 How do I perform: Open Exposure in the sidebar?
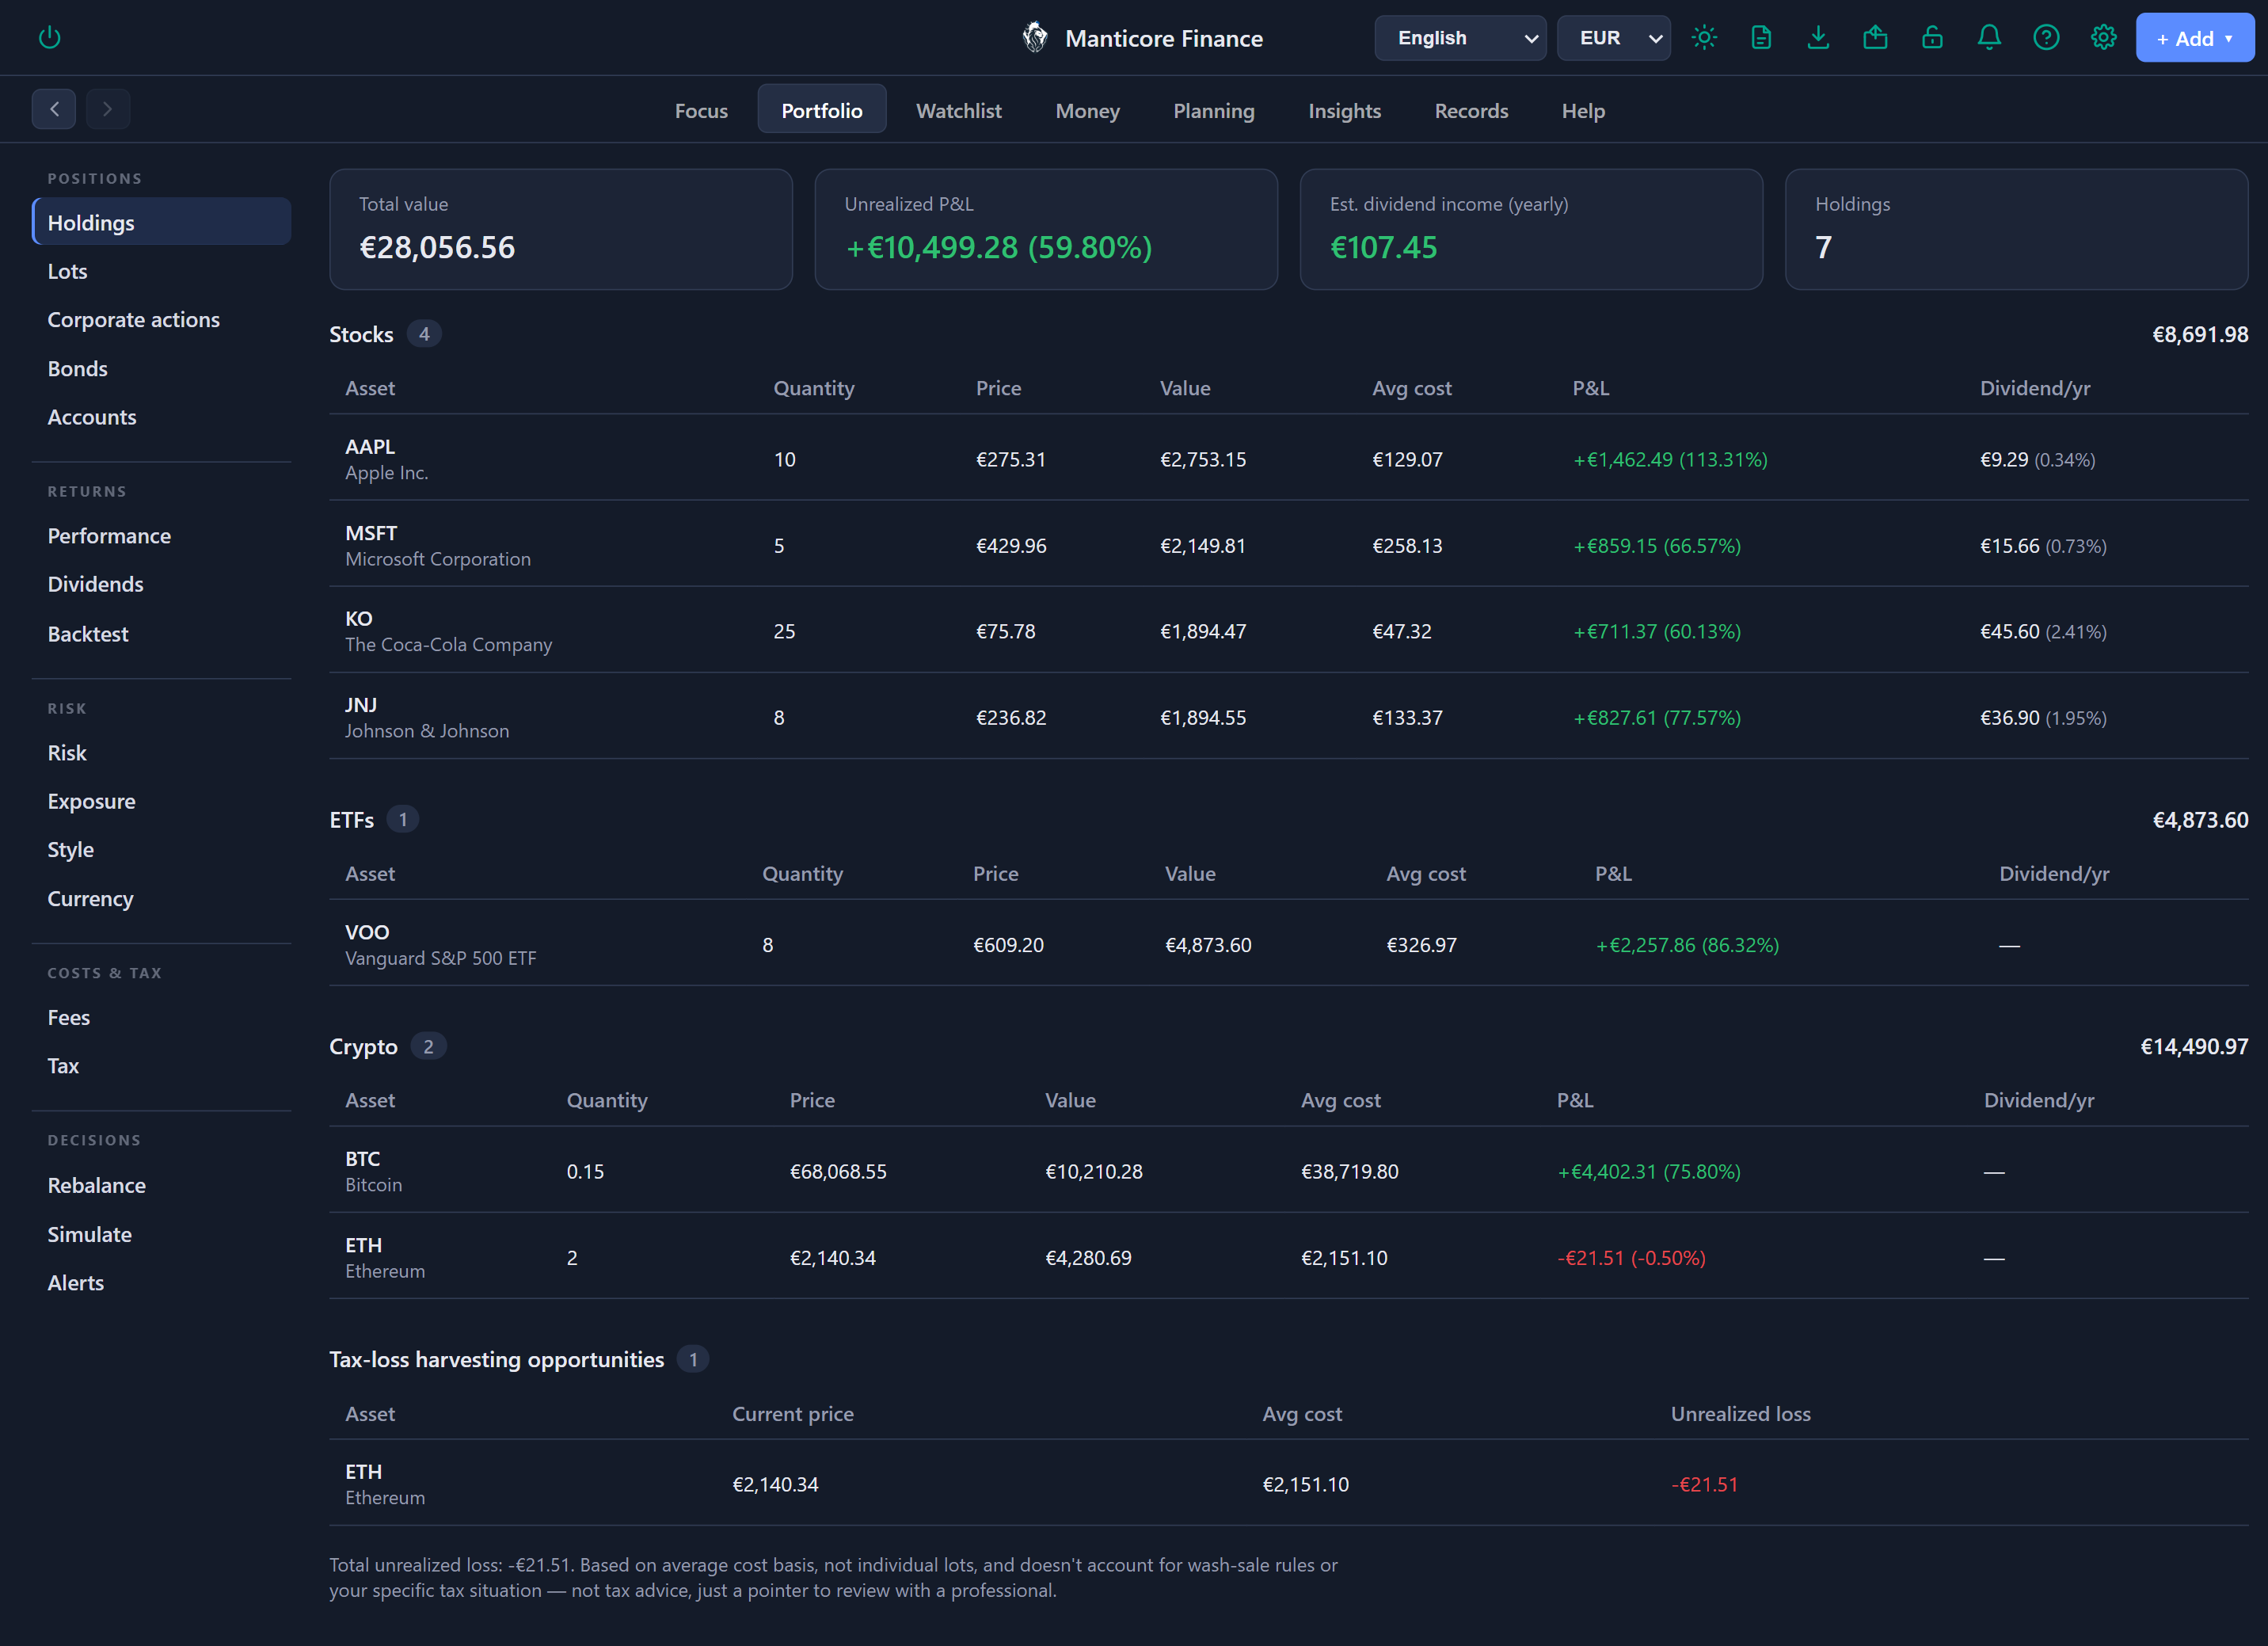click(x=161, y=801)
